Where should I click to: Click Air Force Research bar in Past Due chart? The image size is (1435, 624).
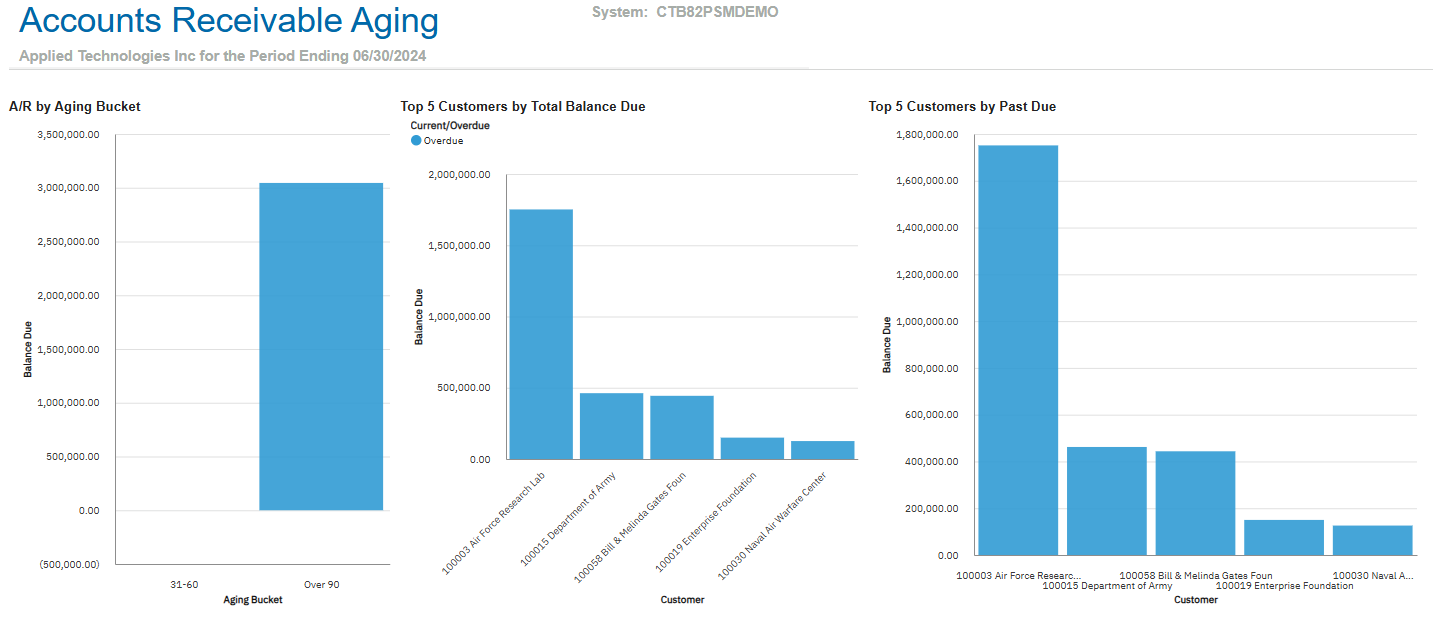1017,350
